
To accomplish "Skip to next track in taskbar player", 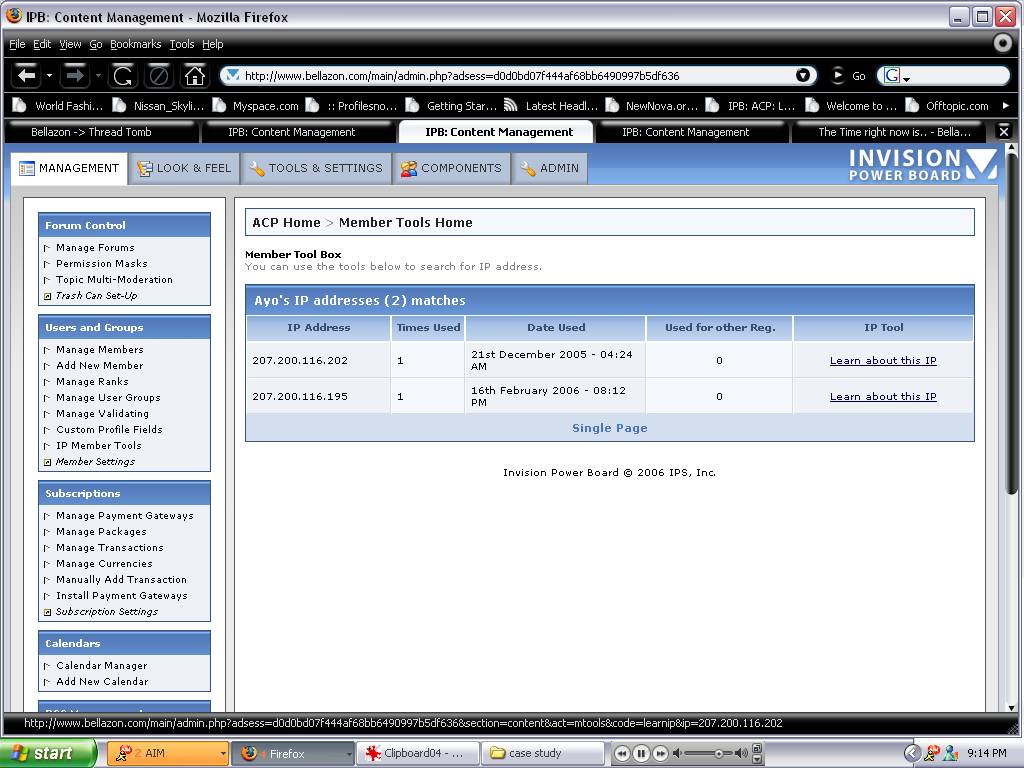I will [x=660, y=753].
